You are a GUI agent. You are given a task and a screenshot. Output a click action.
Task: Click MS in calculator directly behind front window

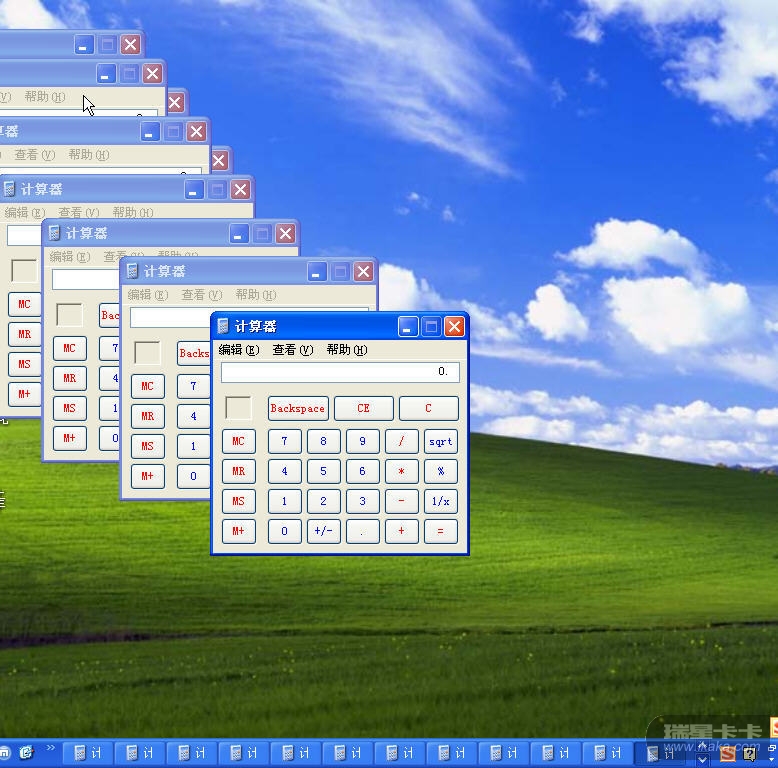click(x=148, y=446)
